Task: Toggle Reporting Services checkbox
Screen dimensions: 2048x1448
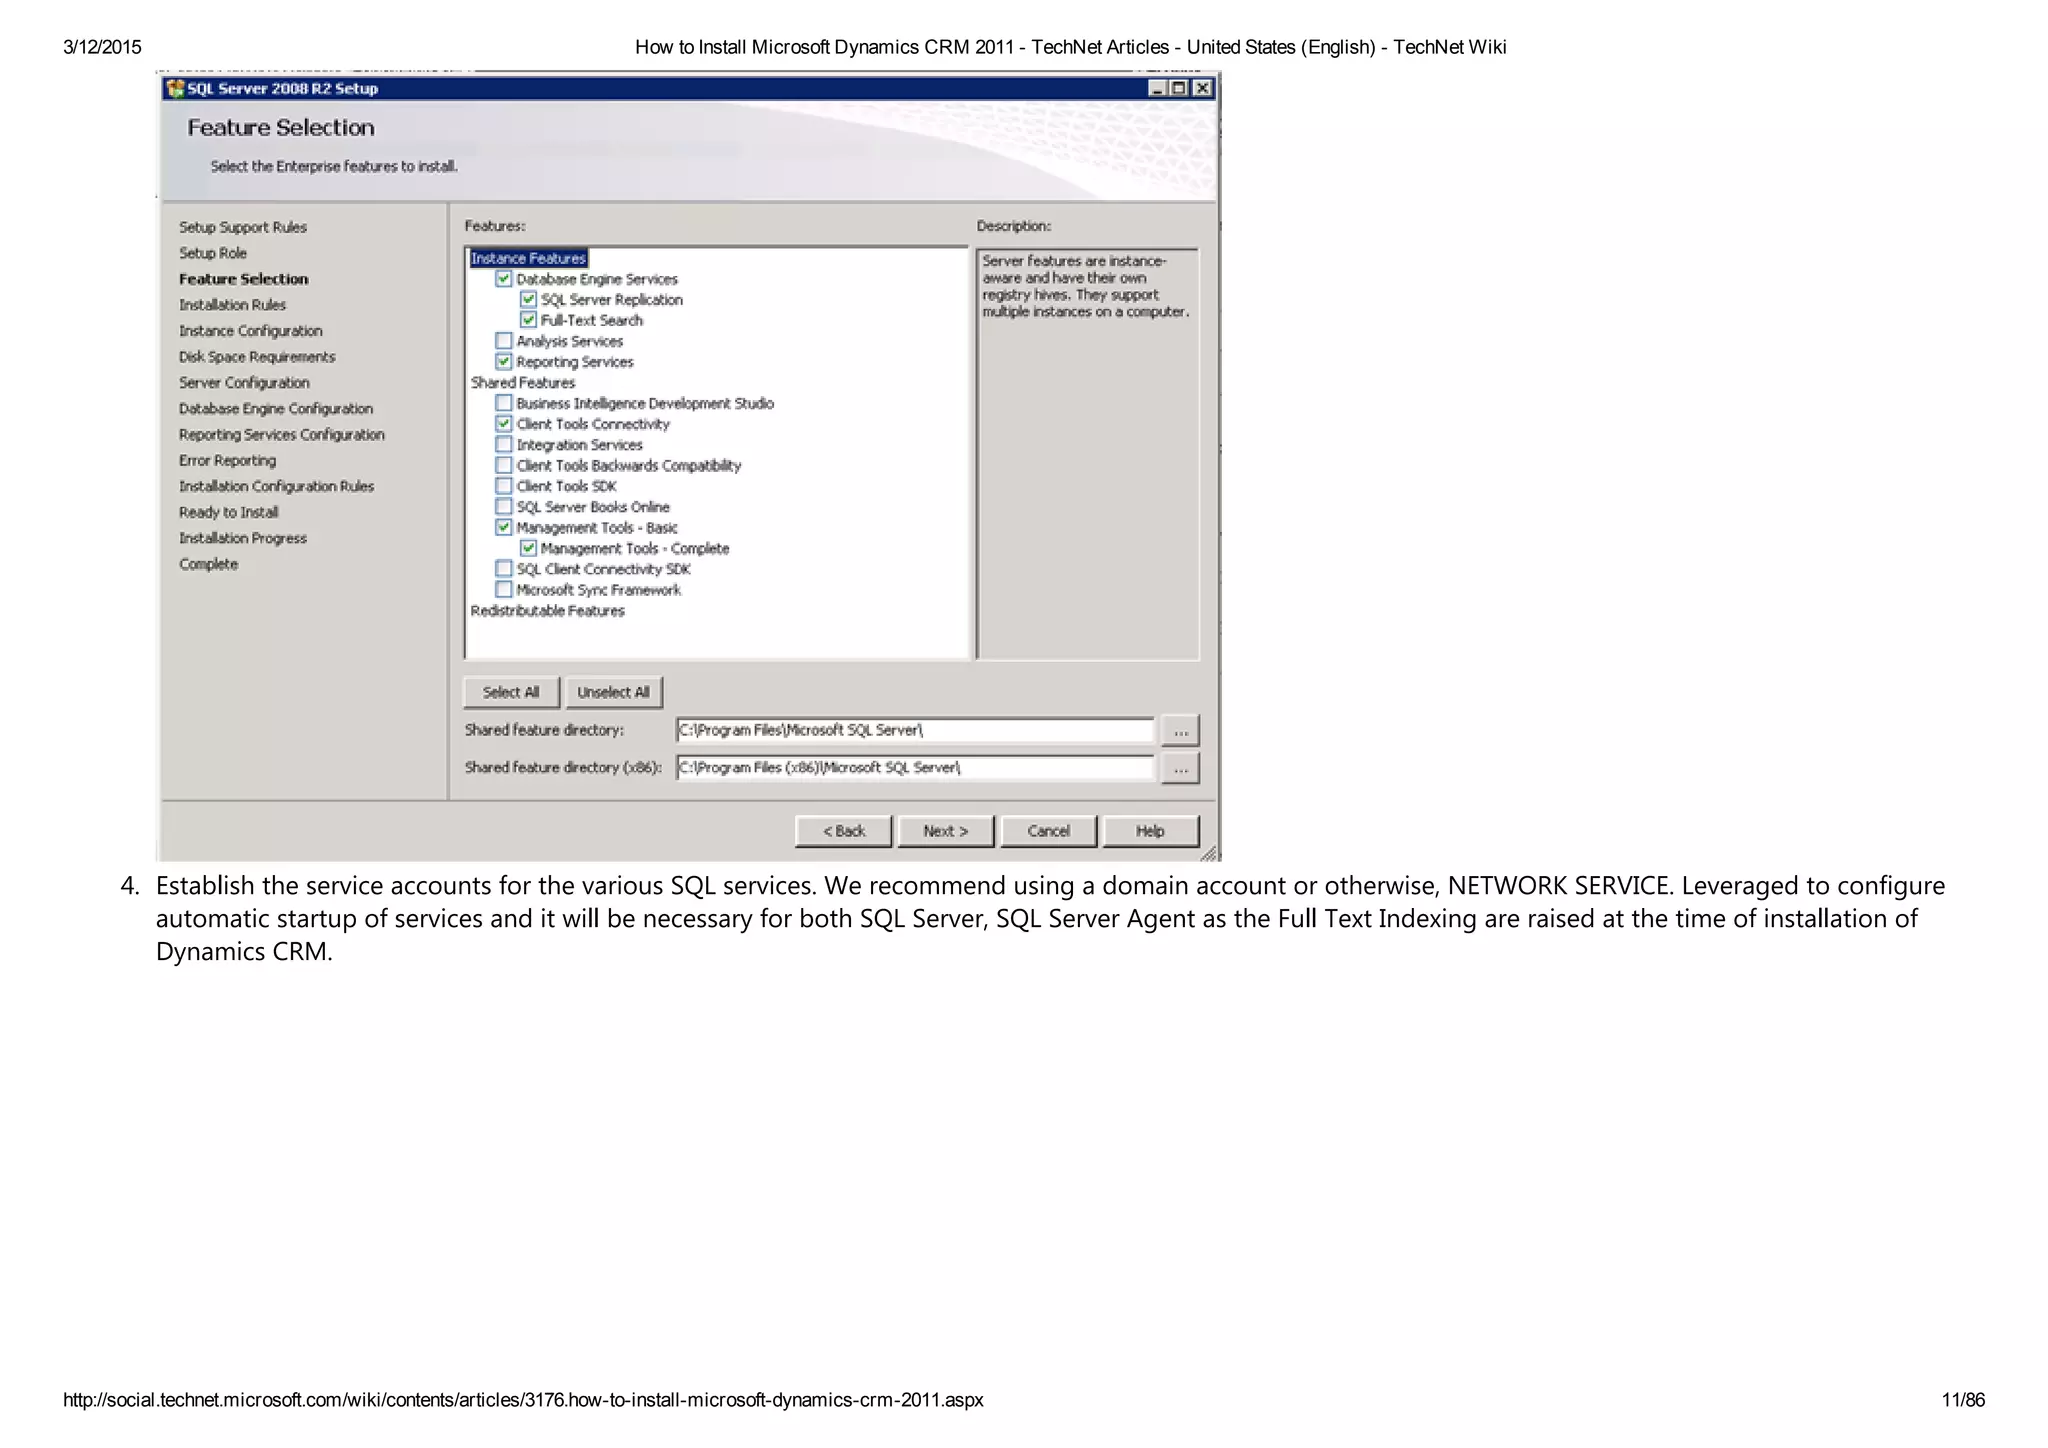Action: click(x=504, y=362)
